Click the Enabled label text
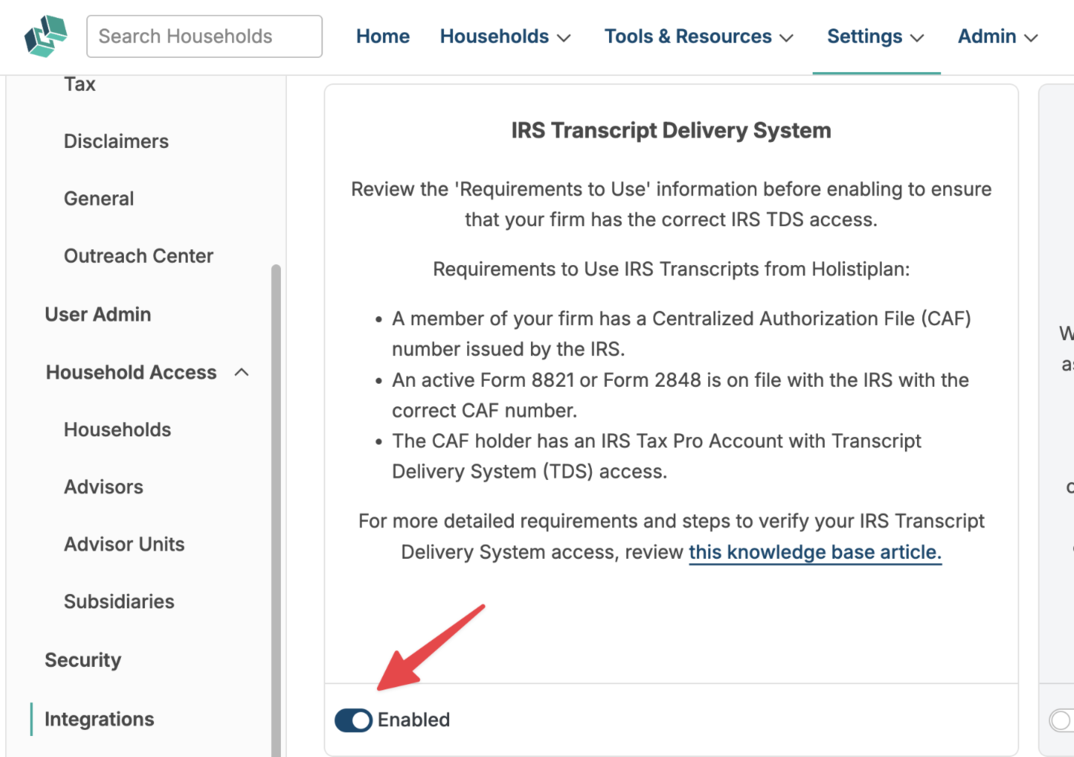The height and width of the screenshot is (757, 1074). coord(414,720)
